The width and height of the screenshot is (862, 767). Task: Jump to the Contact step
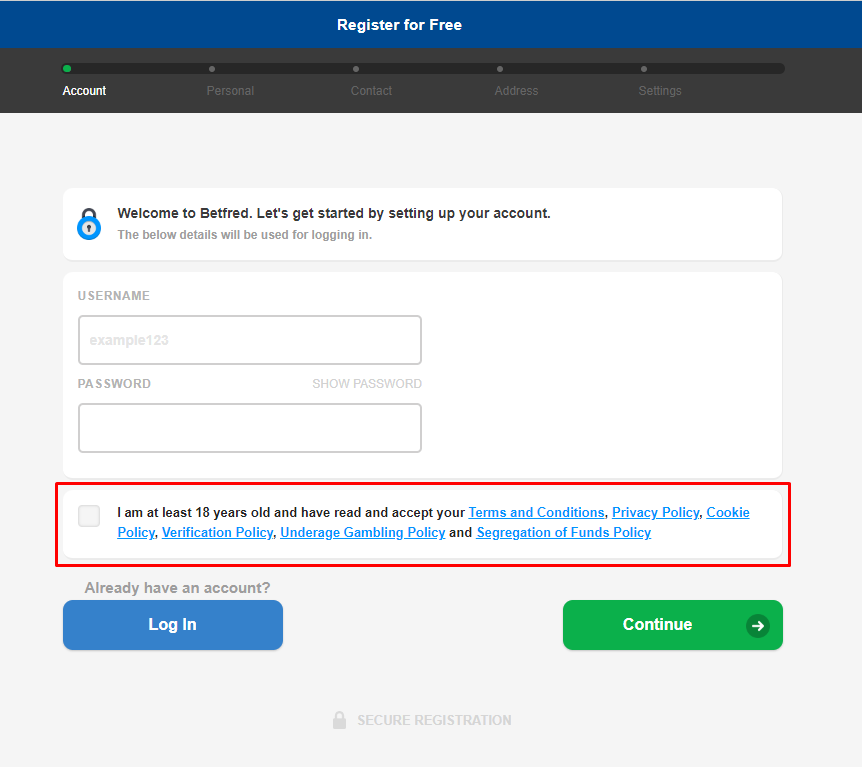(x=371, y=91)
